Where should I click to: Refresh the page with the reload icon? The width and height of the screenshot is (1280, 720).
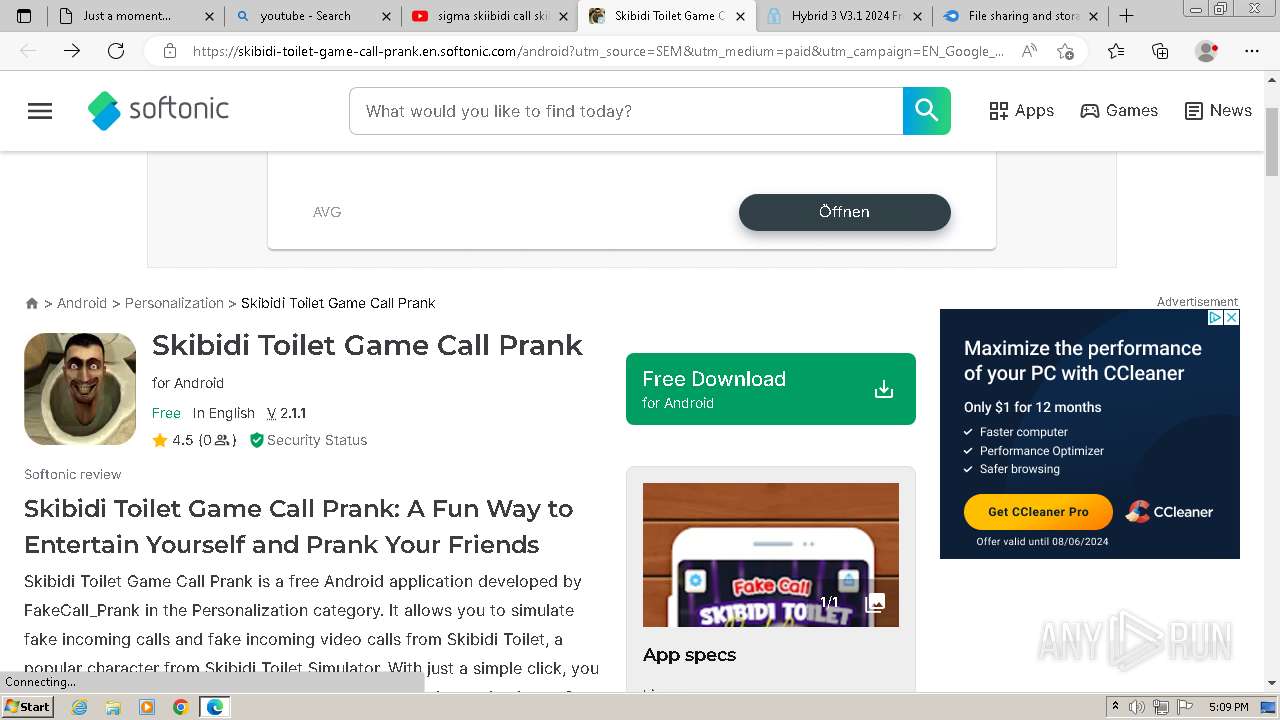click(x=116, y=51)
